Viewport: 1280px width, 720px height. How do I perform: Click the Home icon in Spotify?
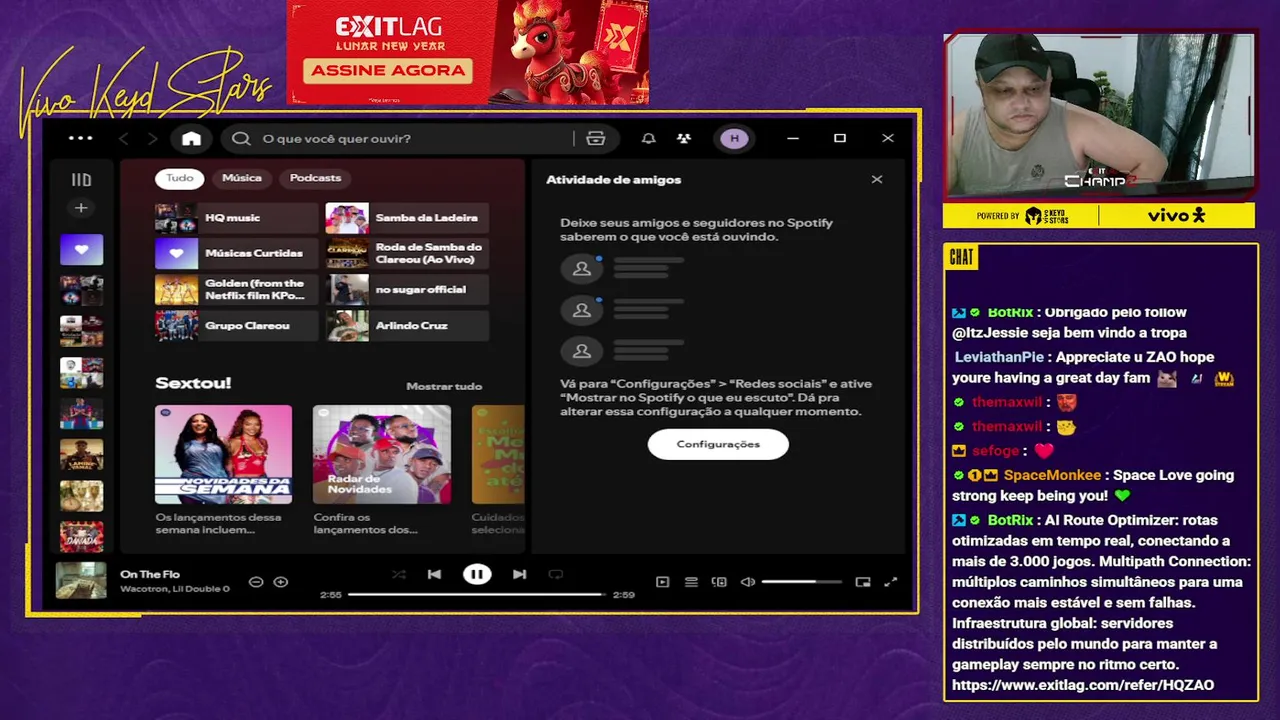[x=191, y=138]
